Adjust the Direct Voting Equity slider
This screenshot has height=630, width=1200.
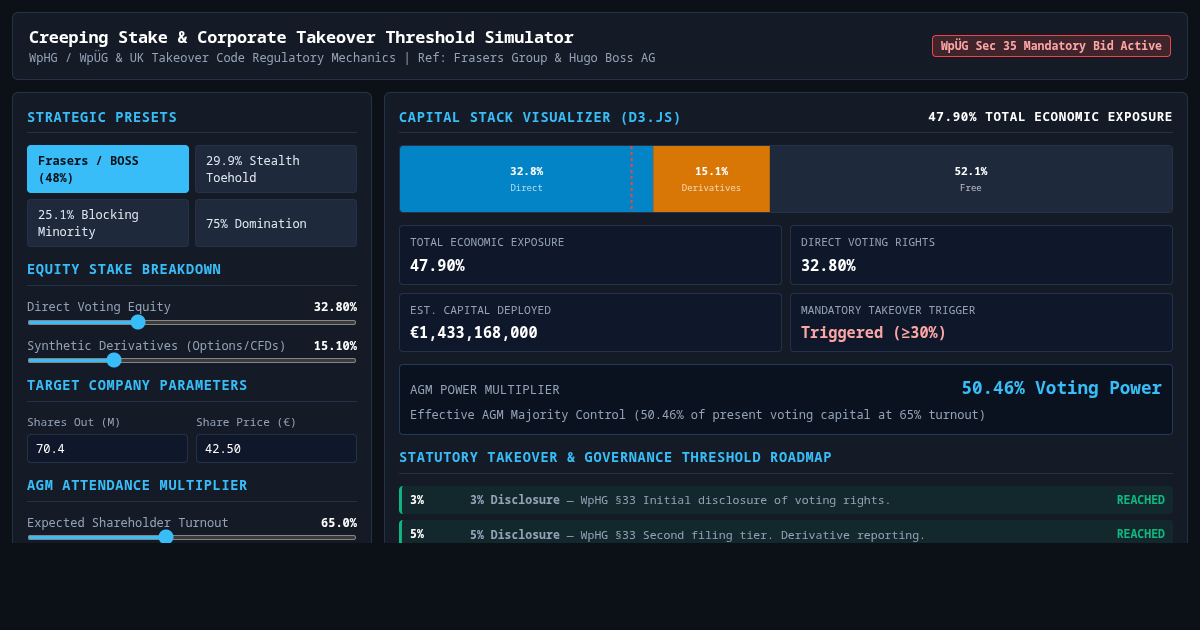click(x=192, y=322)
